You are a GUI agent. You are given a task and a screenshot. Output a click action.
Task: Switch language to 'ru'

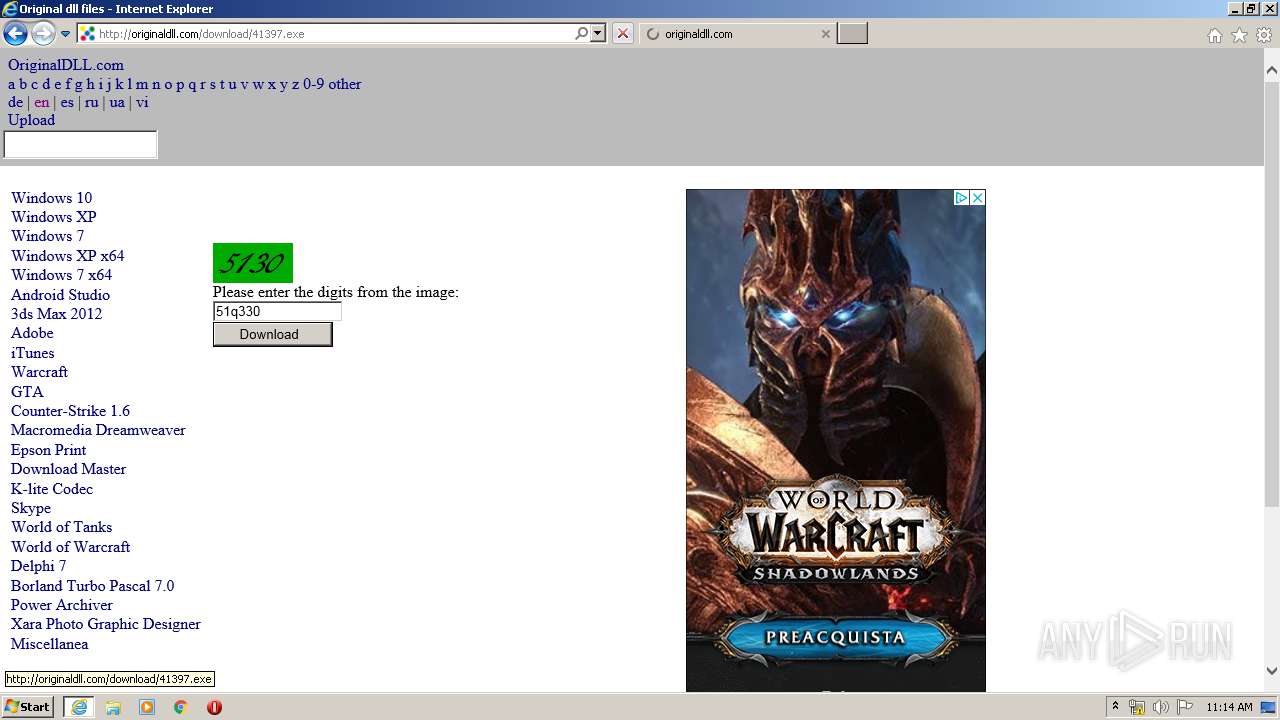click(91, 102)
